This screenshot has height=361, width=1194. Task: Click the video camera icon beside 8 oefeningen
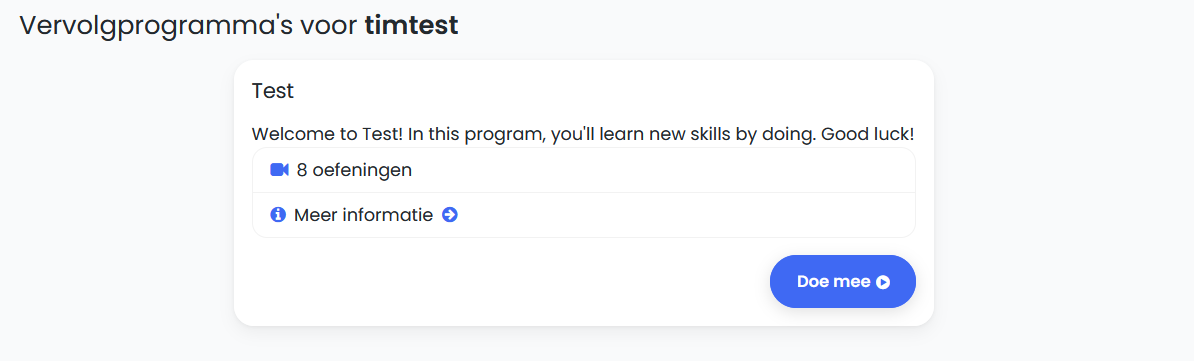[x=279, y=170]
